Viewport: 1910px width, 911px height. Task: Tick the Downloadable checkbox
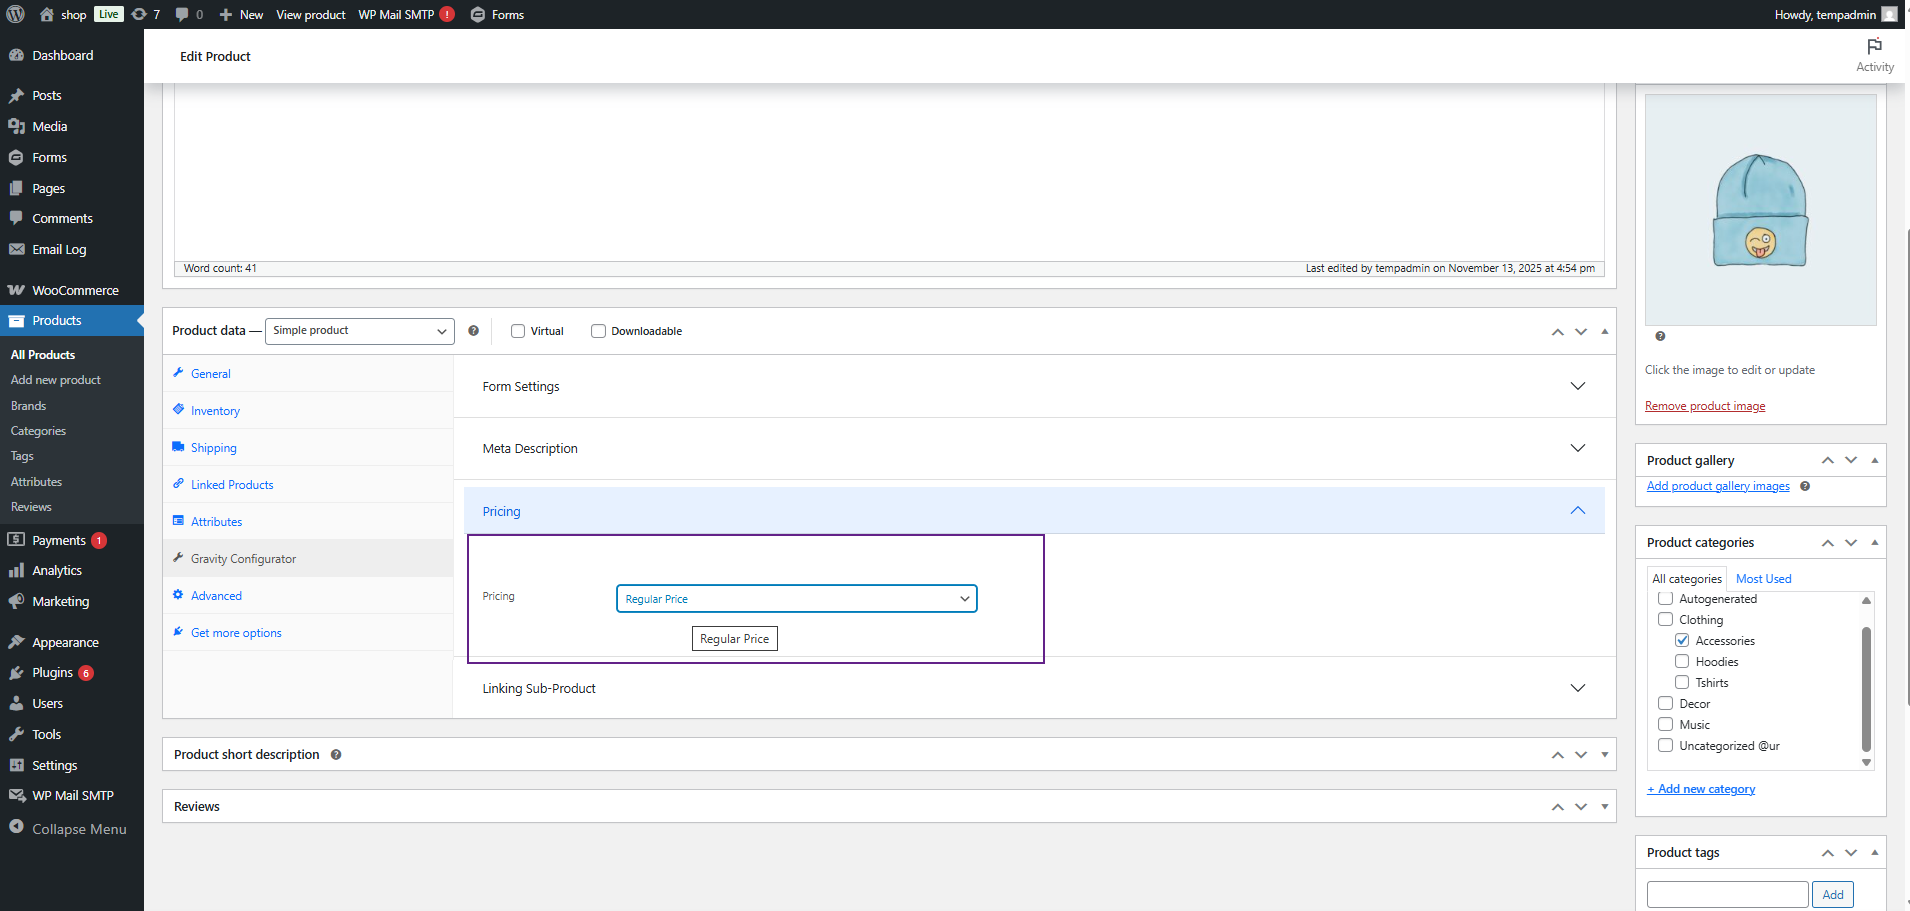tap(598, 331)
